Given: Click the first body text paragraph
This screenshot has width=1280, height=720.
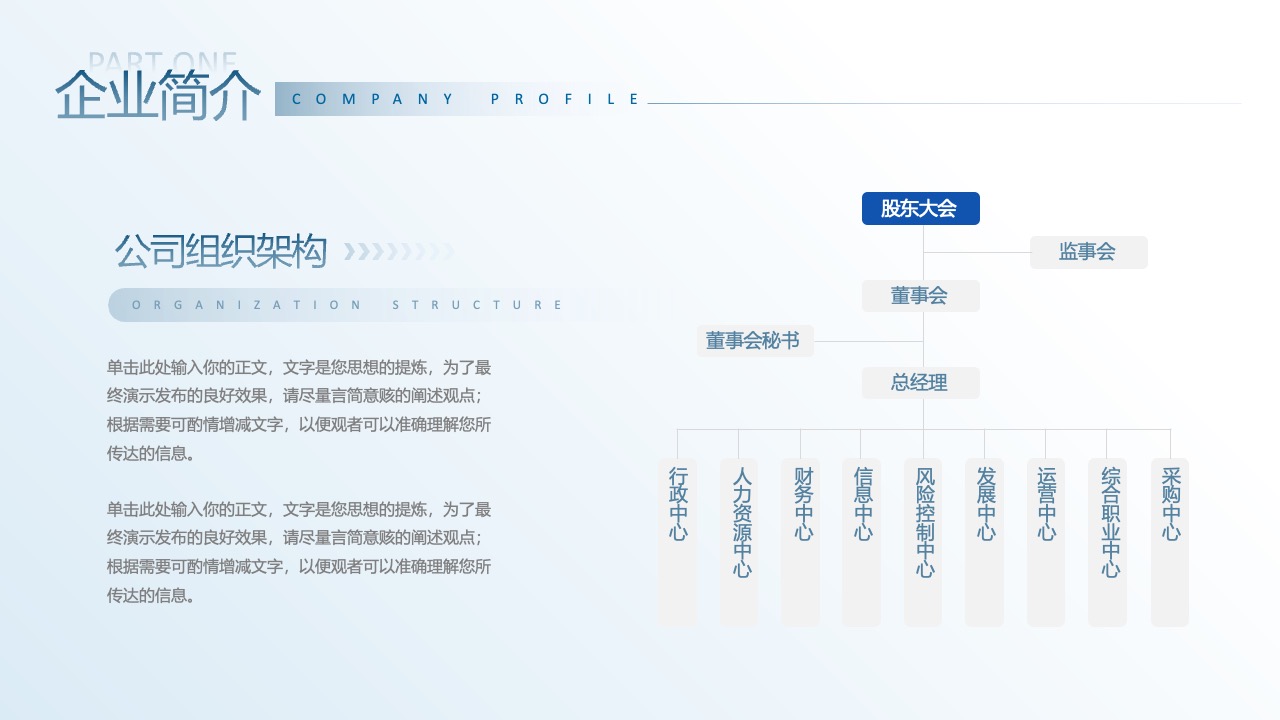Looking at the screenshot, I should point(299,410).
